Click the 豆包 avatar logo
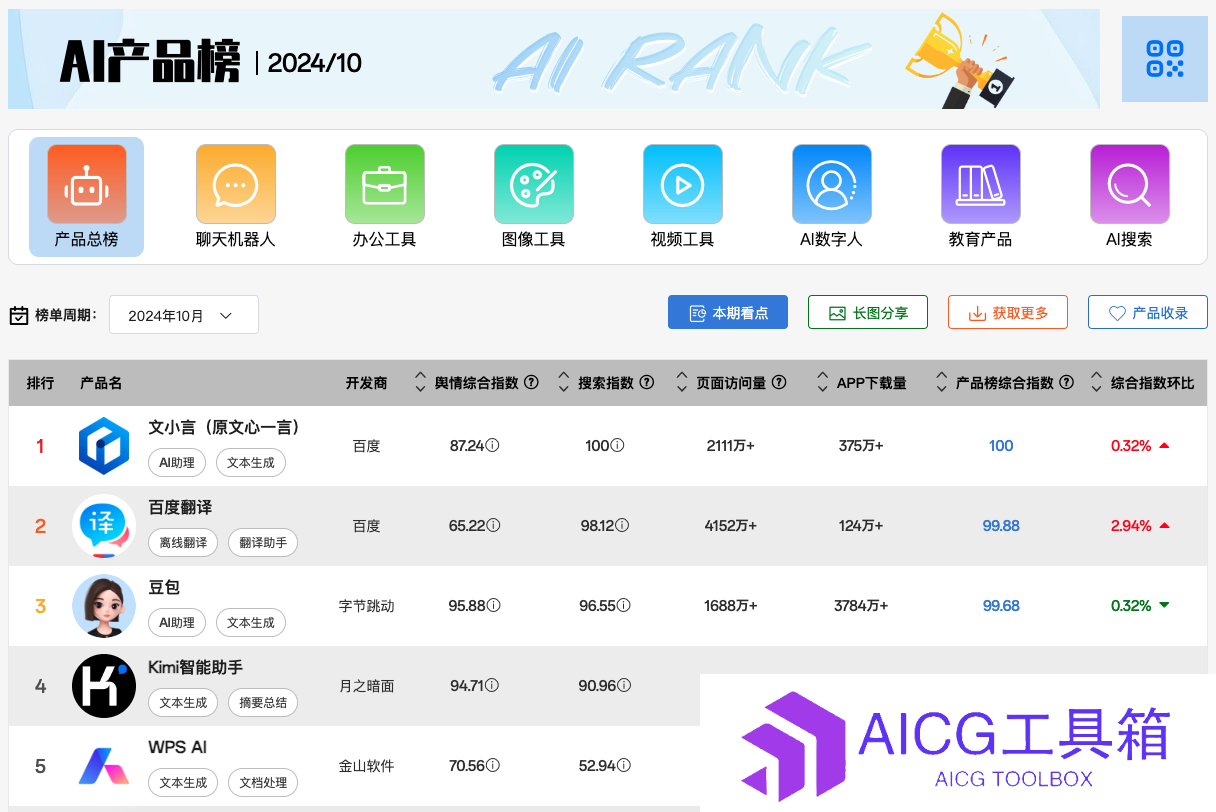The height and width of the screenshot is (812, 1216). 104,606
